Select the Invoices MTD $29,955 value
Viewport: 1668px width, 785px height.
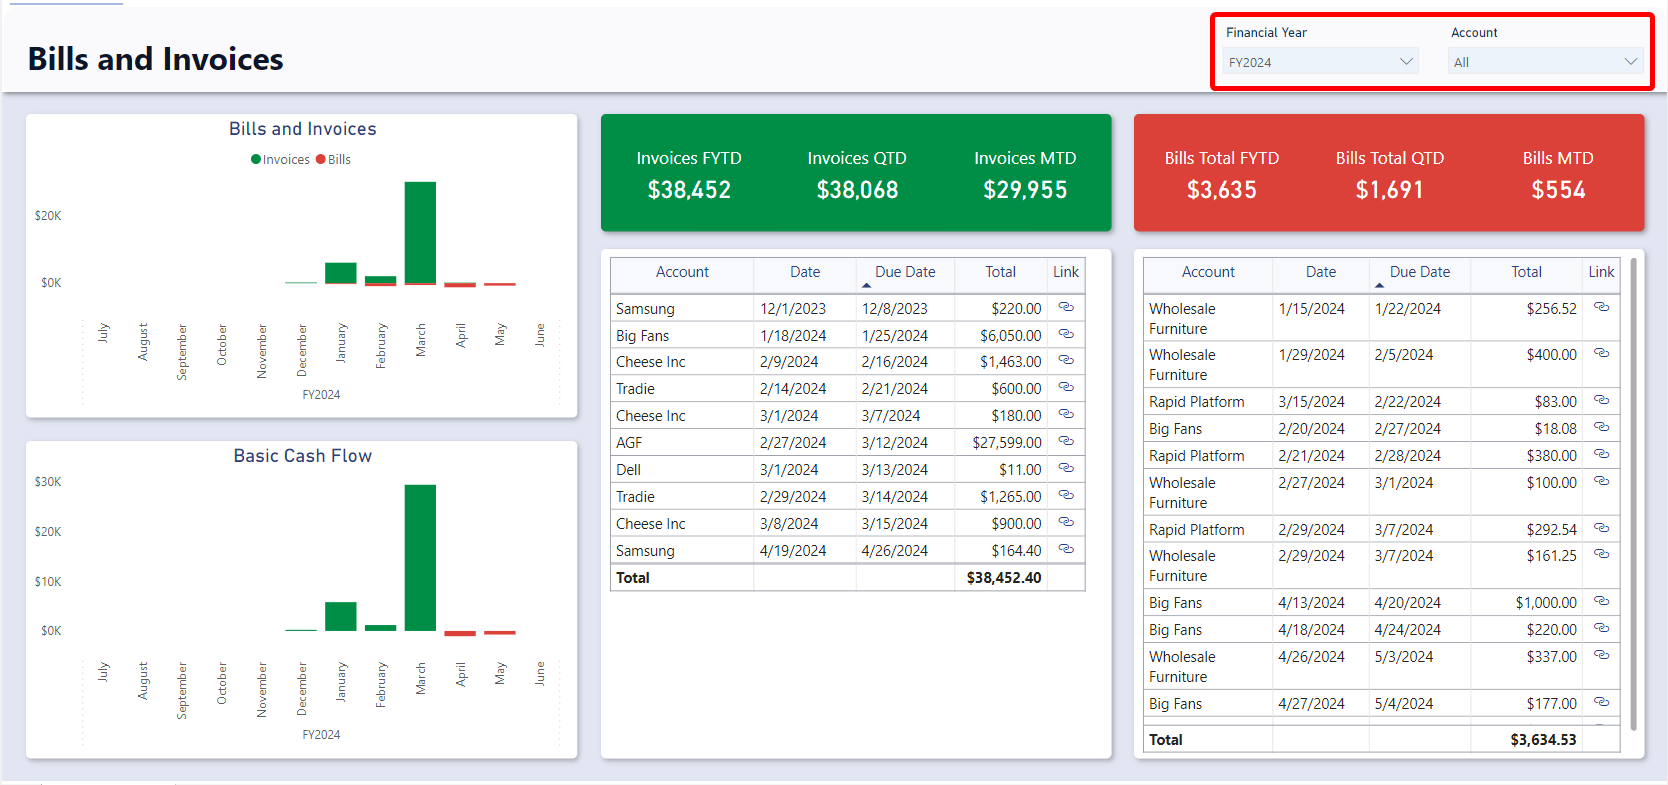[1025, 190]
